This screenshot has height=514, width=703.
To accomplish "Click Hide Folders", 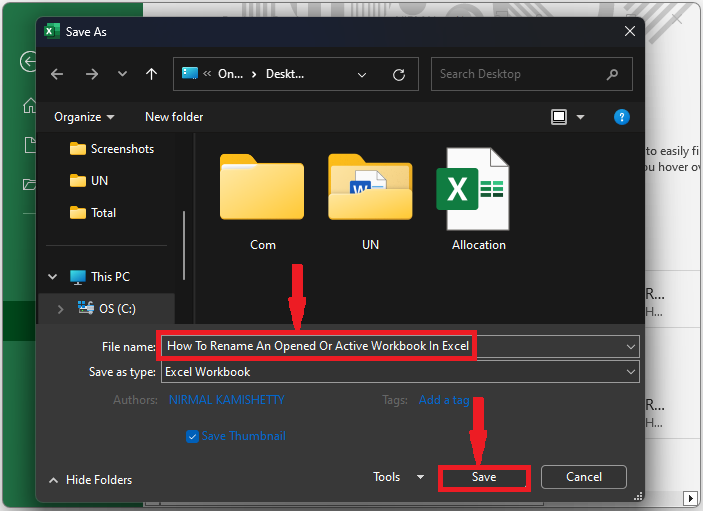I will pyautogui.click(x=91, y=481).
